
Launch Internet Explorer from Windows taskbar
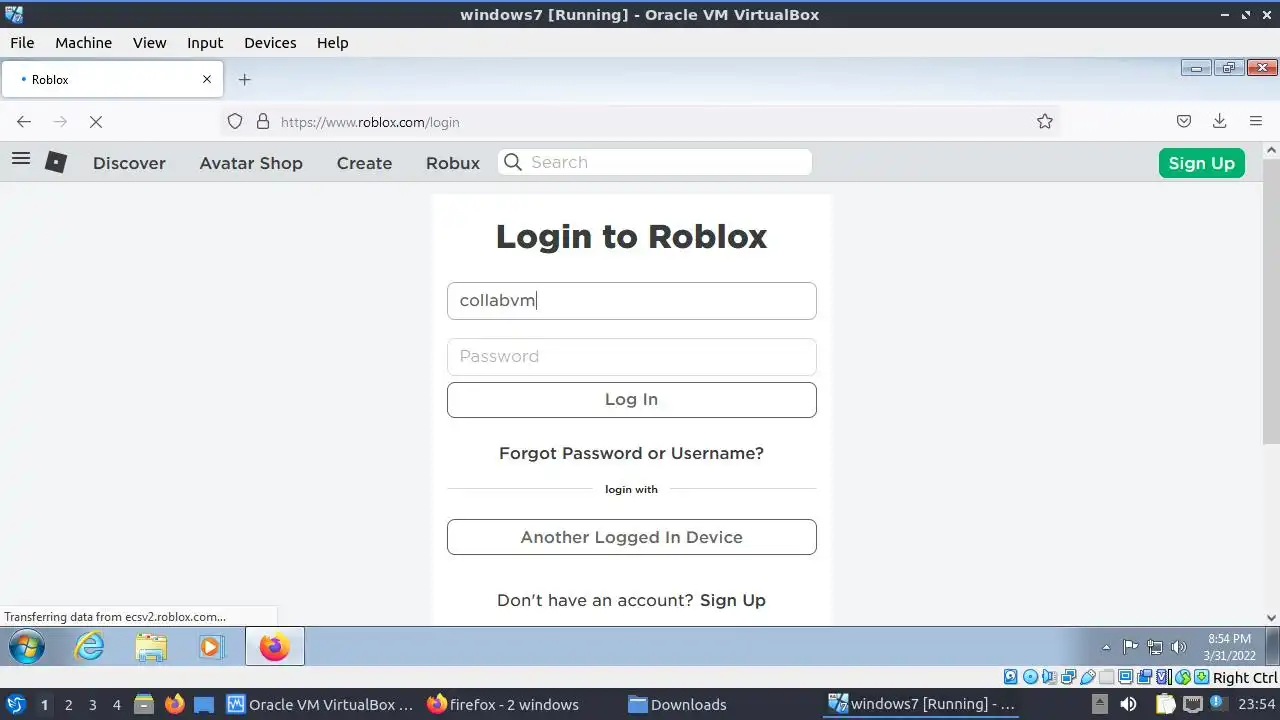89,647
